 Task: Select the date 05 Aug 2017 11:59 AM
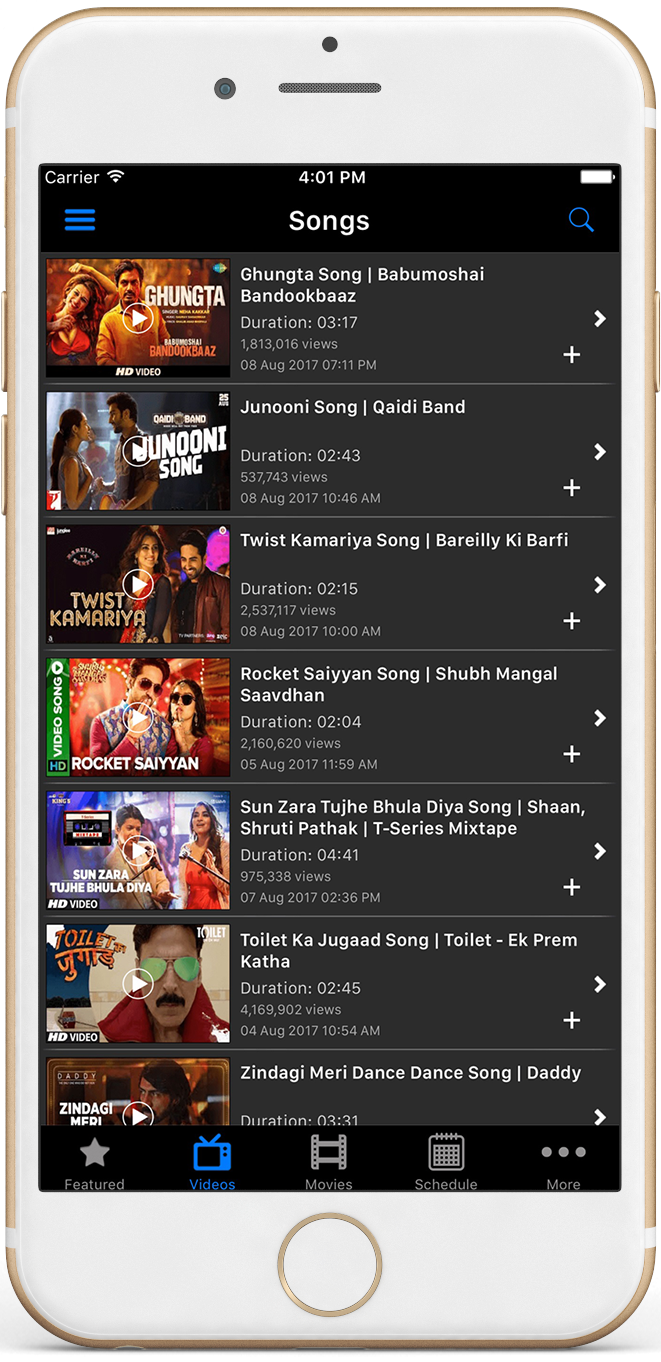tap(309, 764)
